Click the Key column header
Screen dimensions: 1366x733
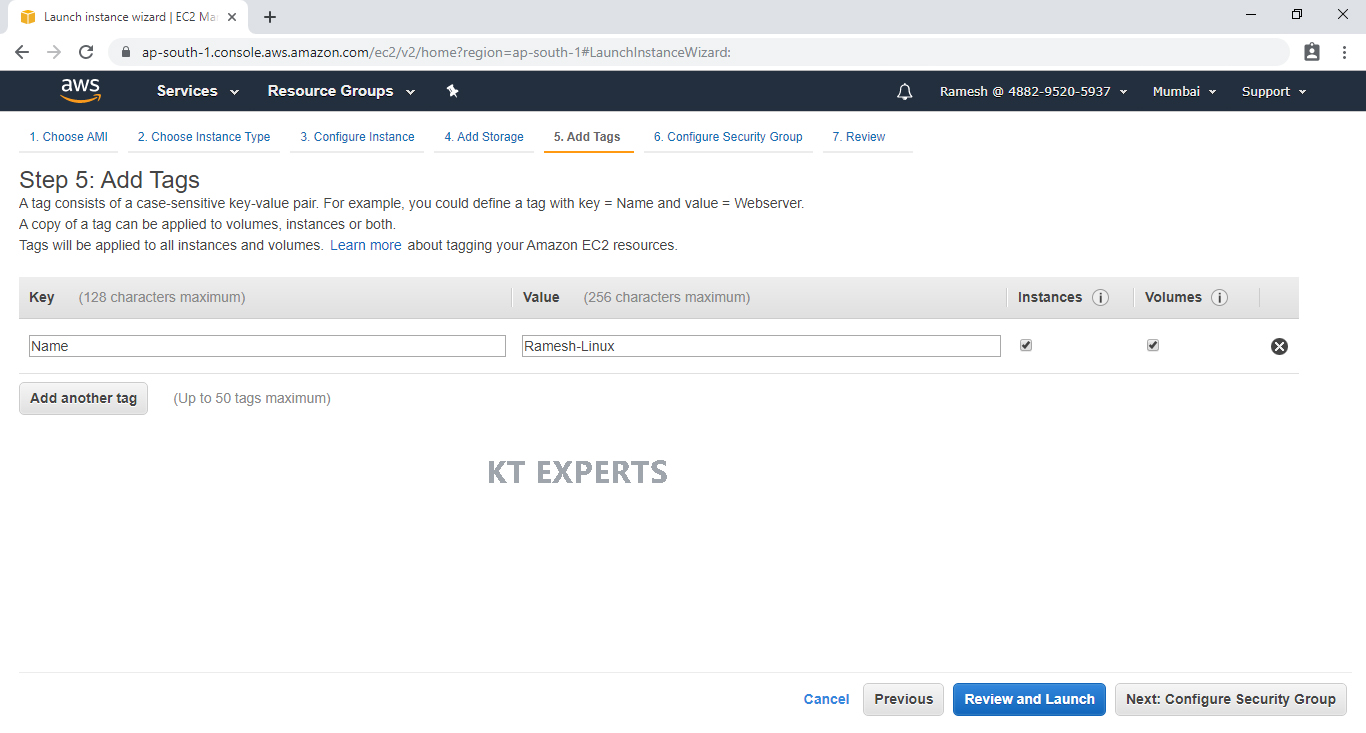pyautogui.click(x=42, y=297)
